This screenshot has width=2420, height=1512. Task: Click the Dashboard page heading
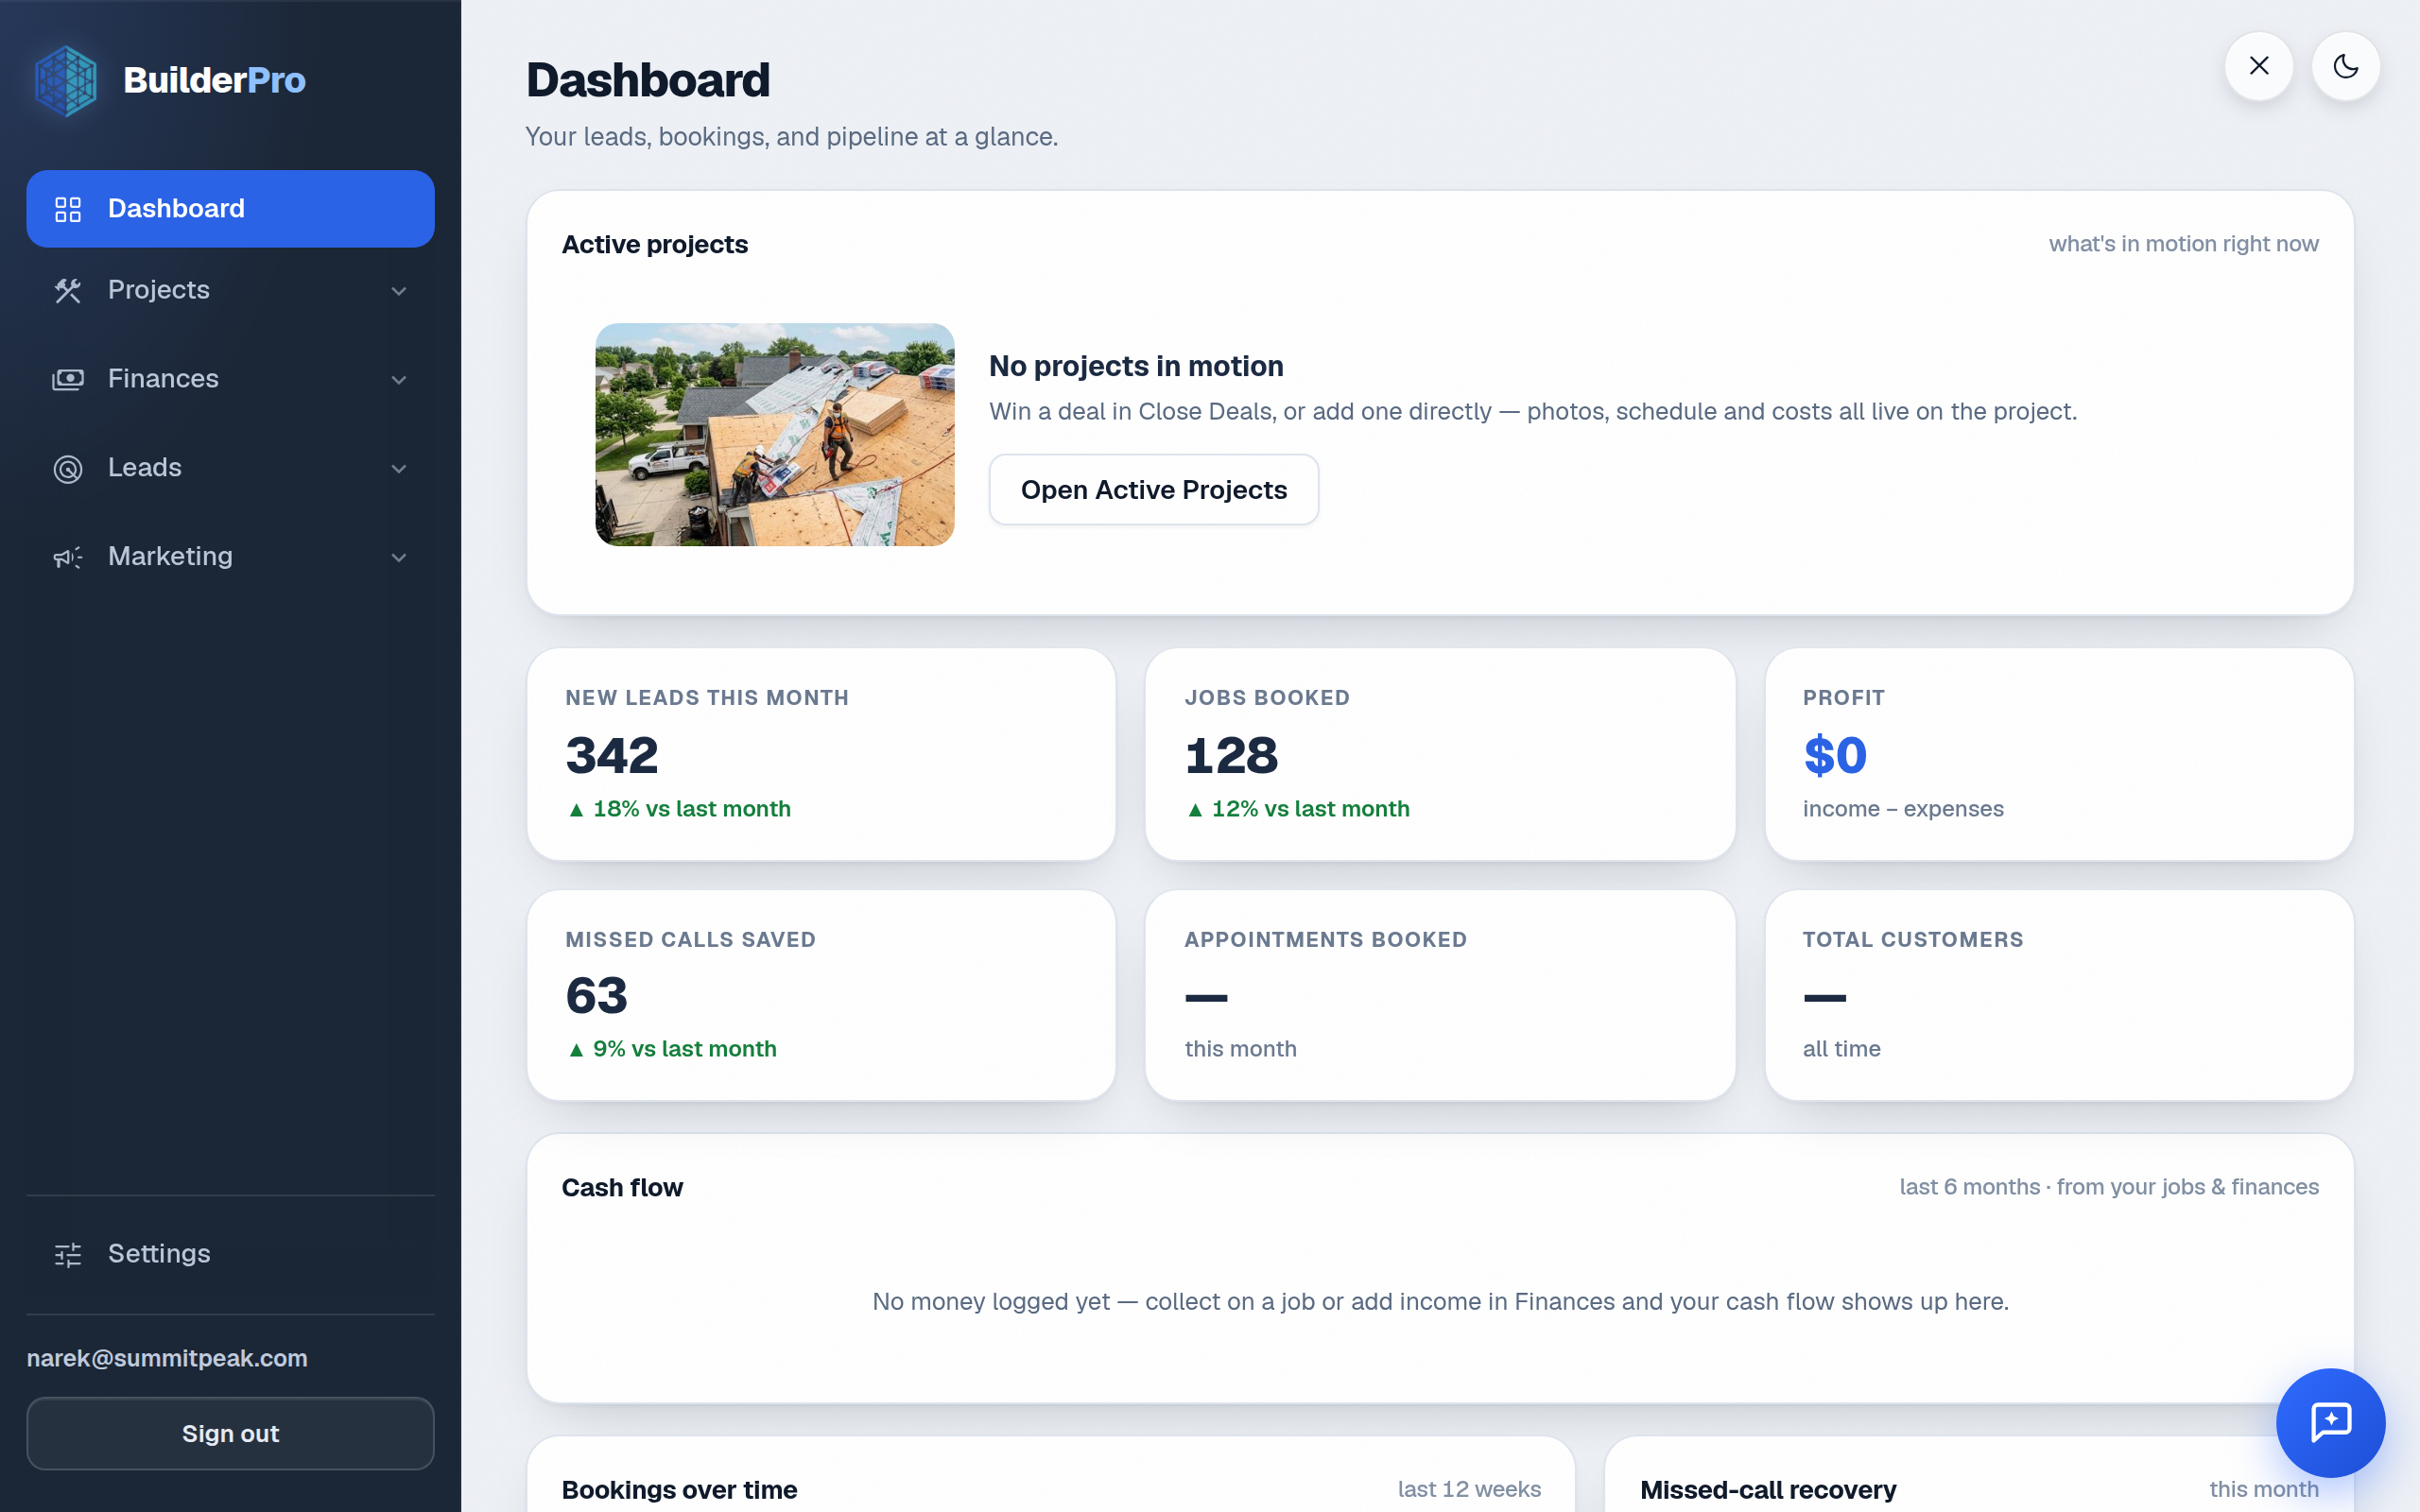(x=648, y=80)
